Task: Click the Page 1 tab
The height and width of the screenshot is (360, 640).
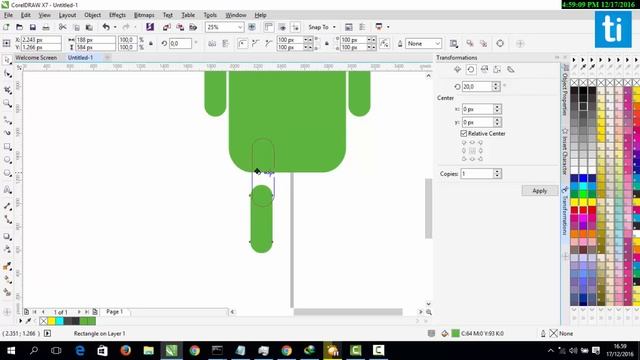Action: point(114,311)
